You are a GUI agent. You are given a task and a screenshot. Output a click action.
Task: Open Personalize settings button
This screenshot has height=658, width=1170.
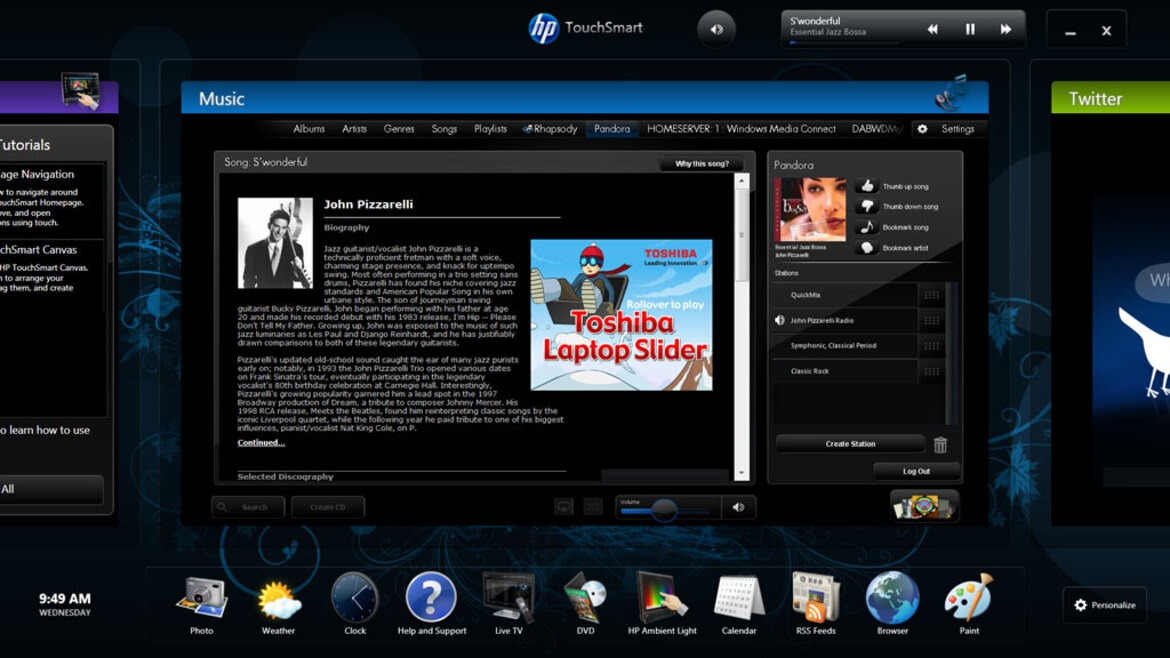tap(1105, 605)
